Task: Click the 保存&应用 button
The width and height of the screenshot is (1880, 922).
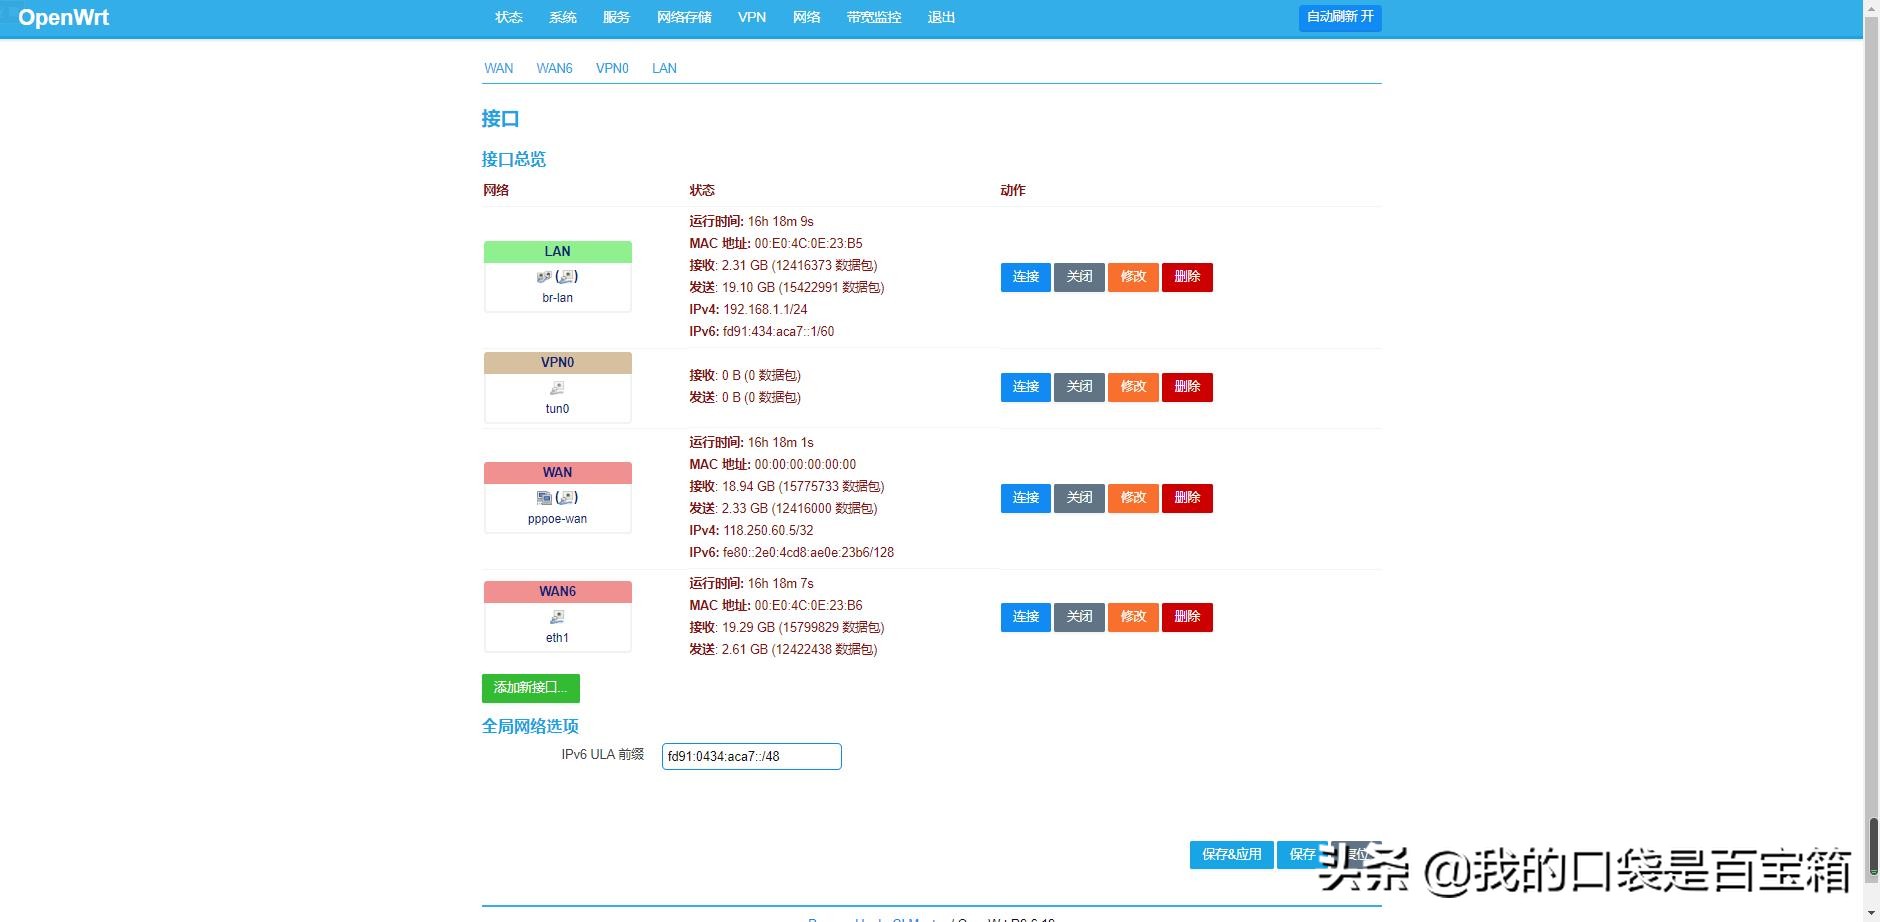Action: [1231, 854]
